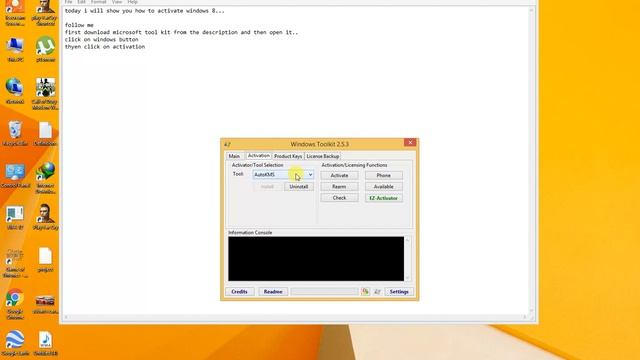This screenshot has width=640, height=360.
Task: Click the Rearm button
Action: 339,187
